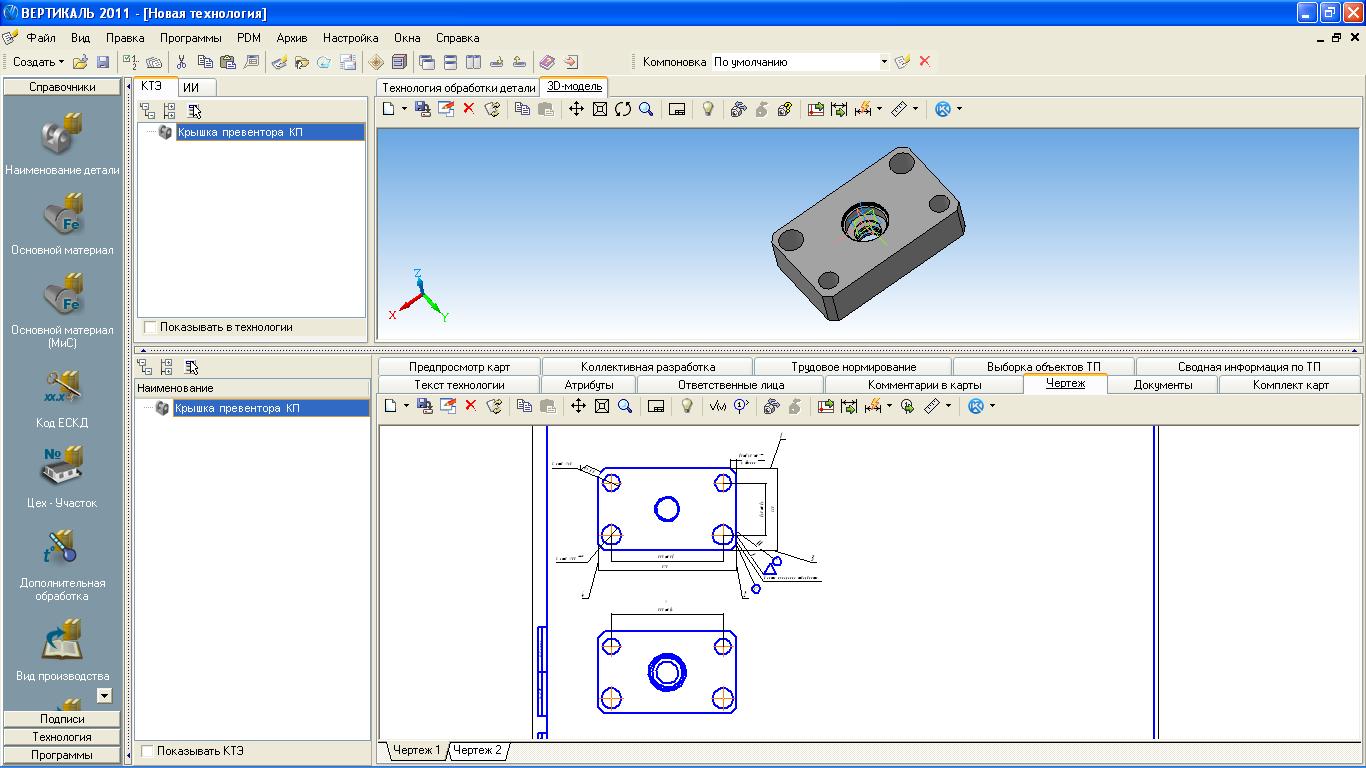The height and width of the screenshot is (768, 1366).
Task: Click the Технология panel button
Action: click(x=62, y=737)
